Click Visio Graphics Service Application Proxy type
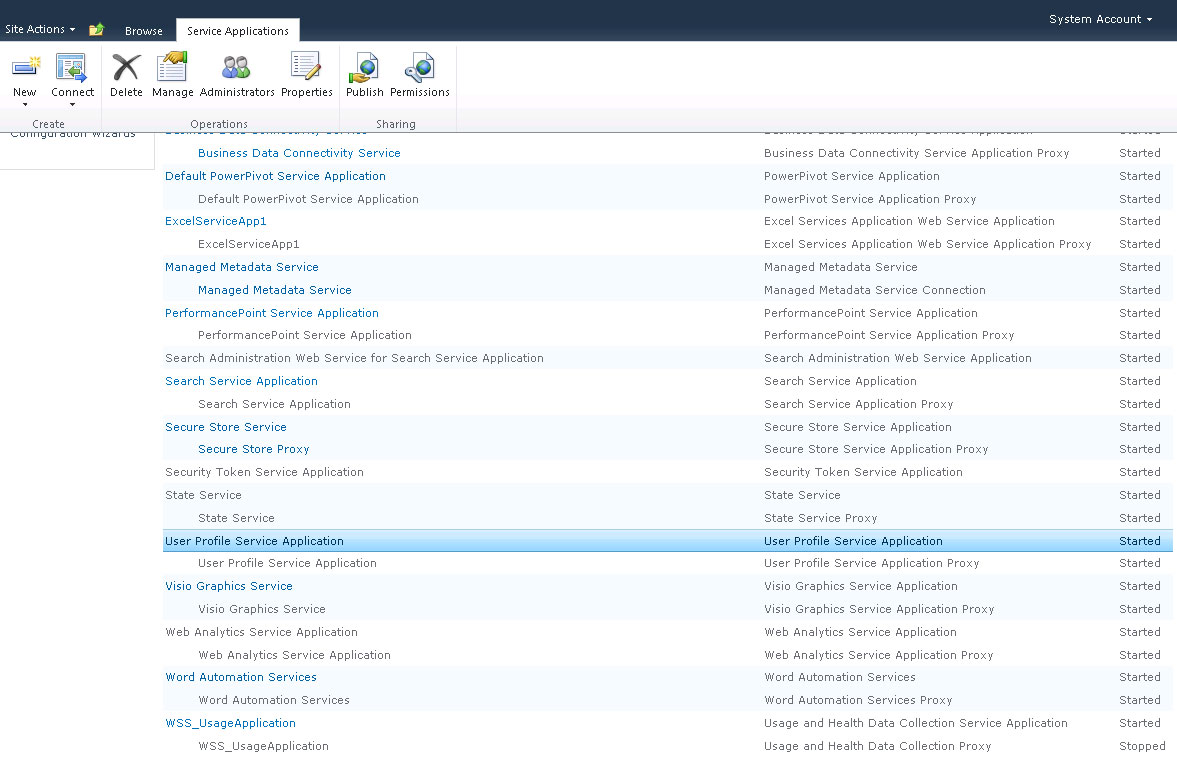Screen dimensions: 1177x763 pos(879,609)
